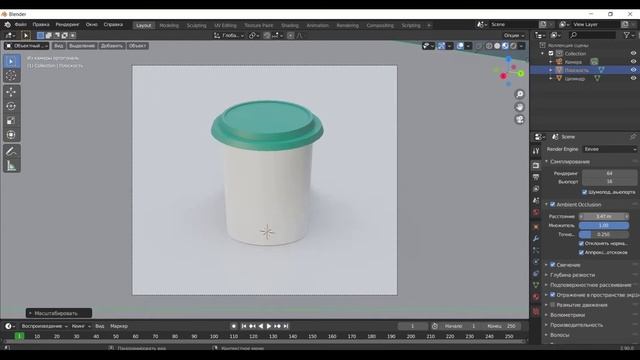640x360 pixels.
Task: Open the timeline Маркер menu
Action: (119, 326)
